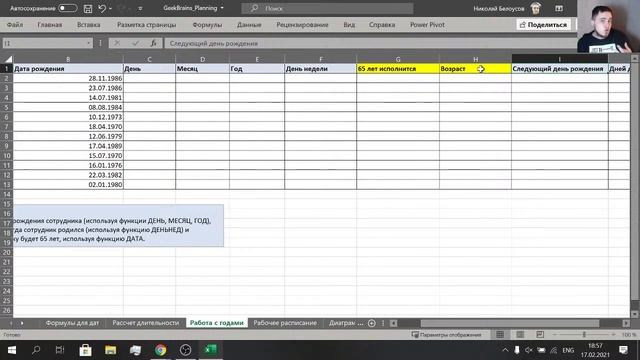
Task: Select column B header
Action: pyautogui.click(x=68, y=59)
